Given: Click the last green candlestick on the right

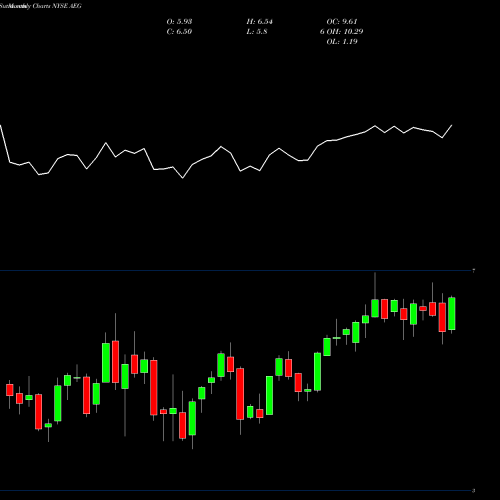Looking at the screenshot, I should [452, 313].
